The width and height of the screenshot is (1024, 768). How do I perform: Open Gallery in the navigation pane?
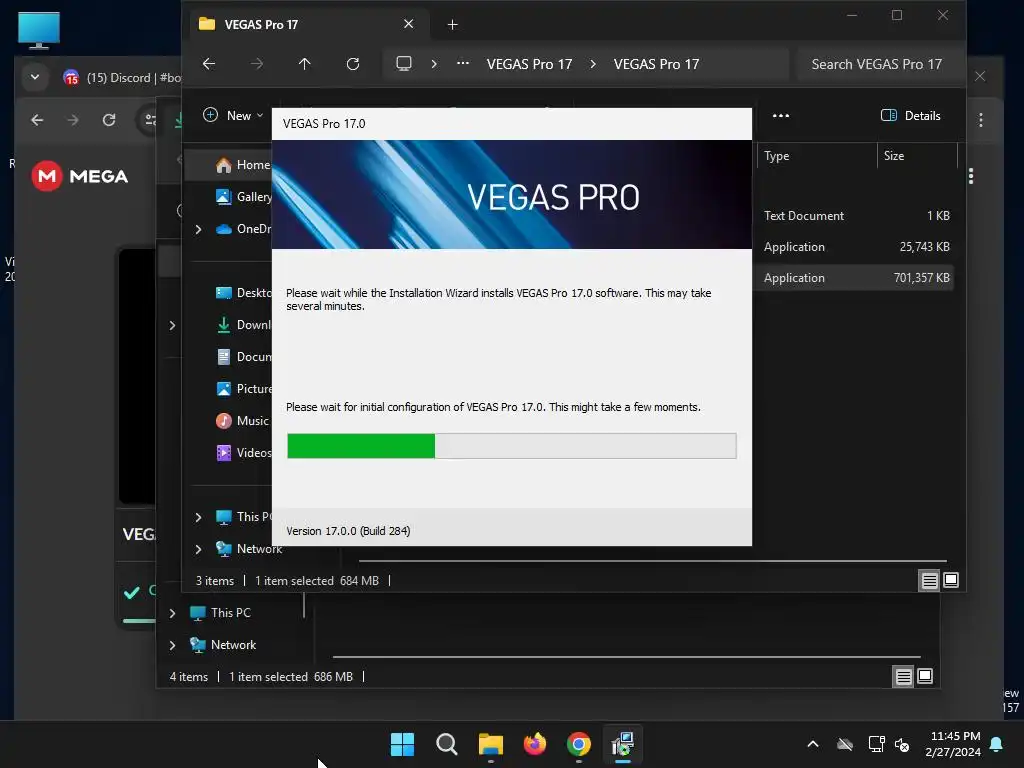pos(243,197)
